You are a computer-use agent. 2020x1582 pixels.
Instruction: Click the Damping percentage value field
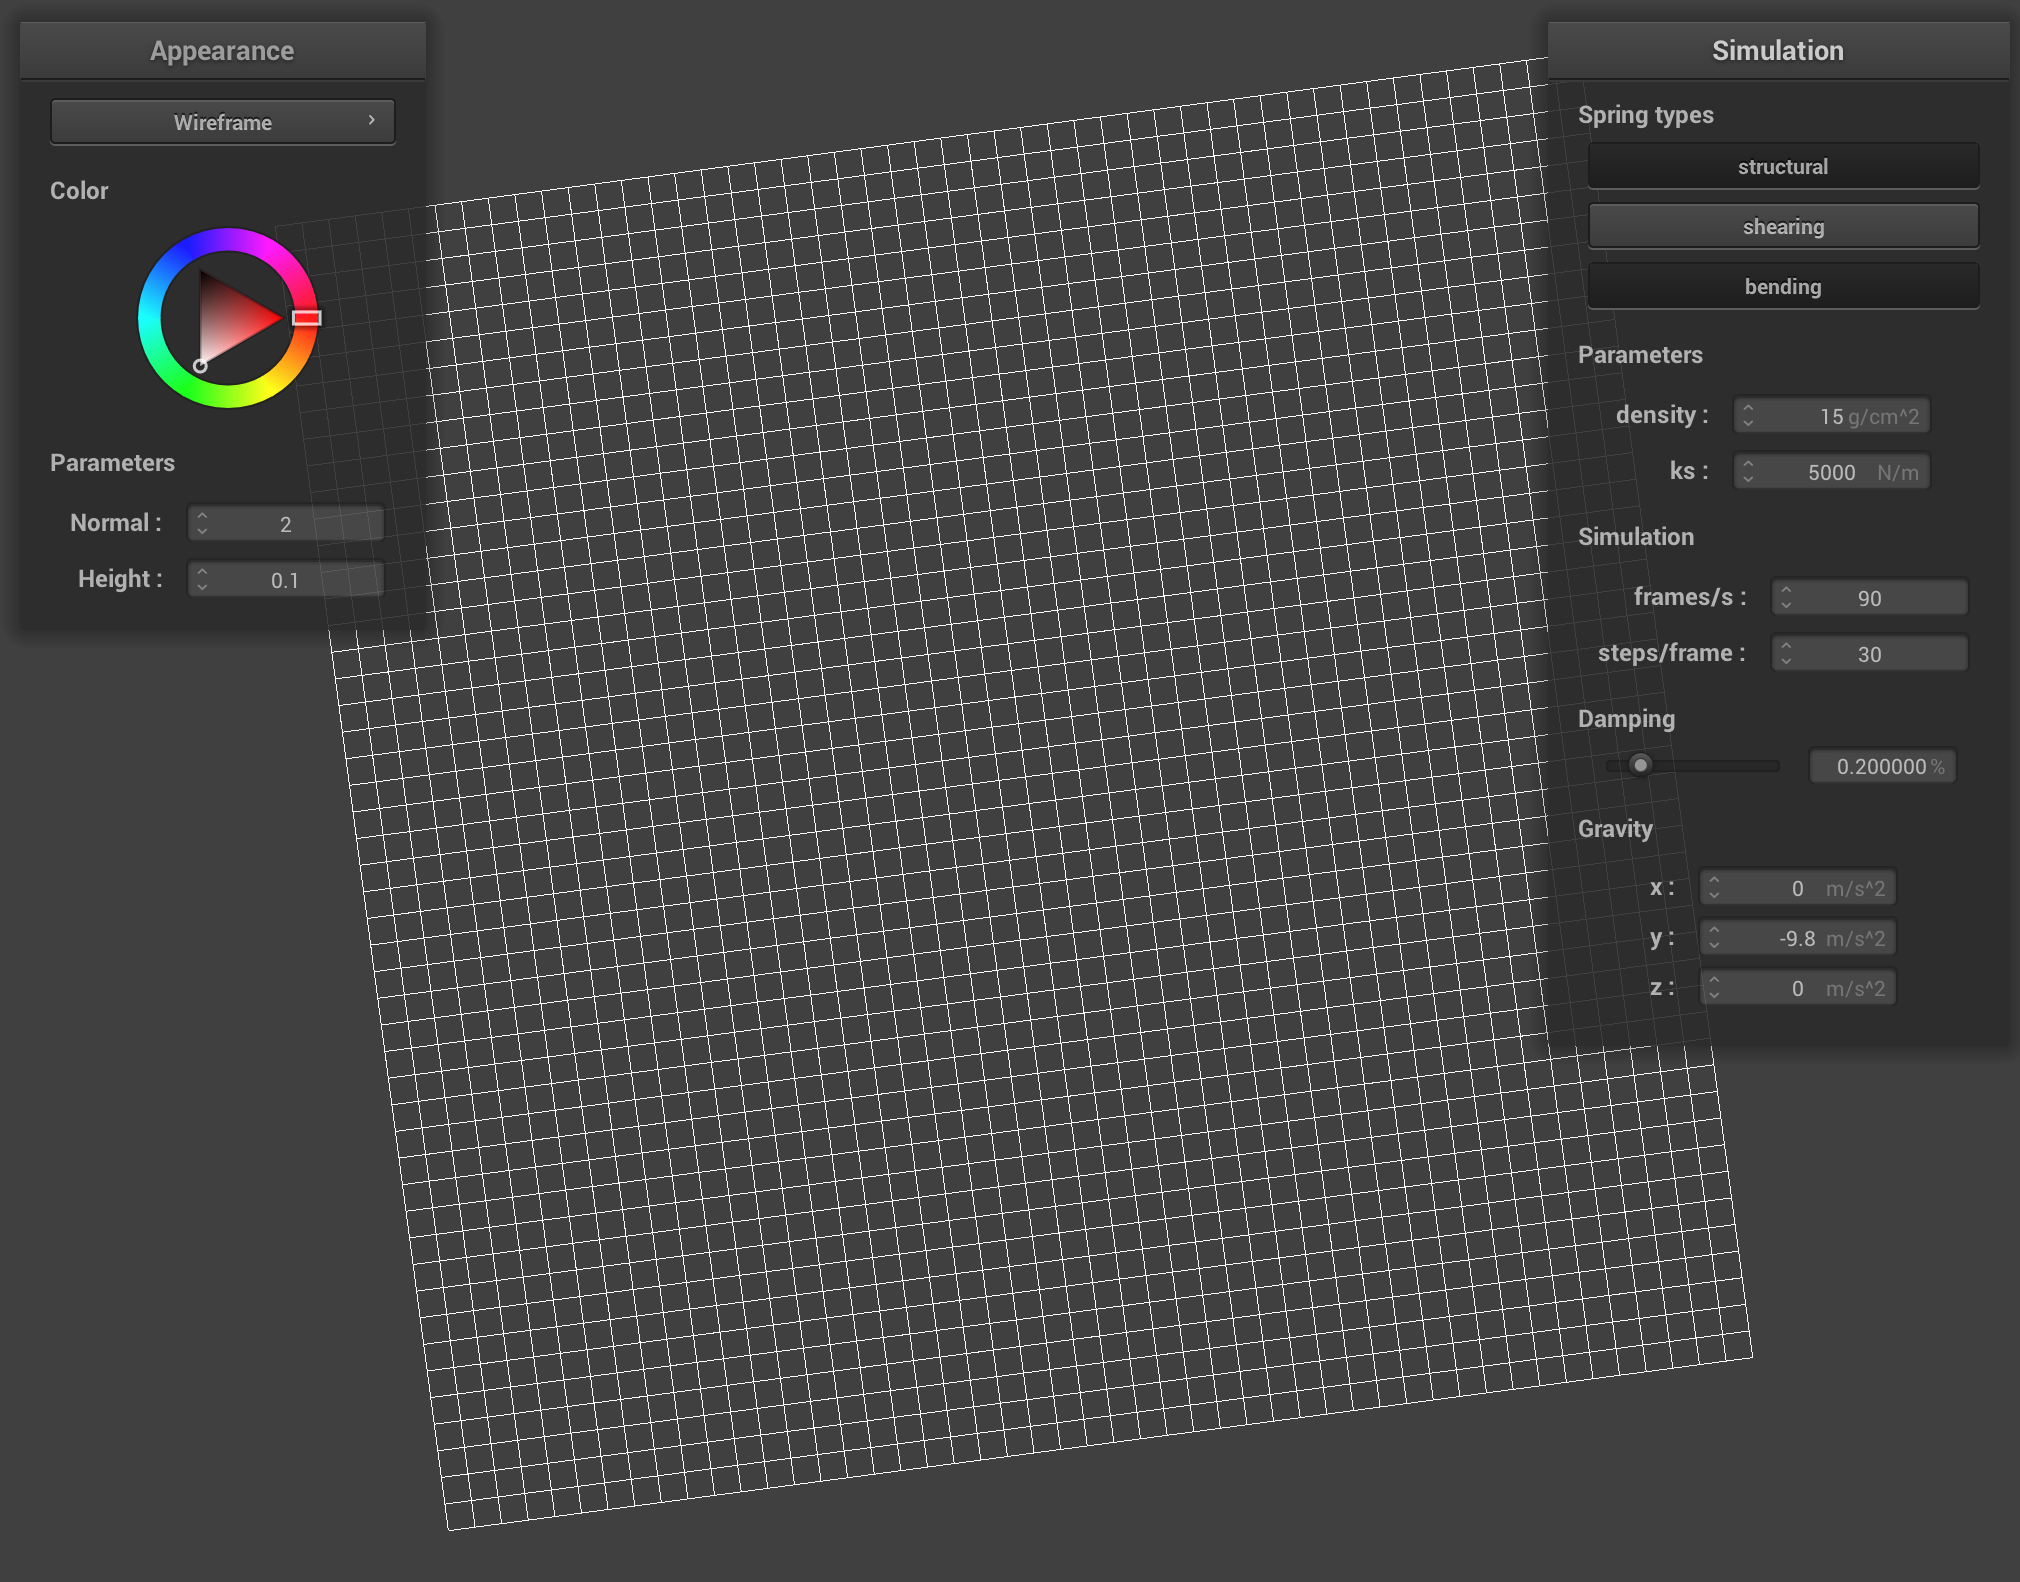1883,766
